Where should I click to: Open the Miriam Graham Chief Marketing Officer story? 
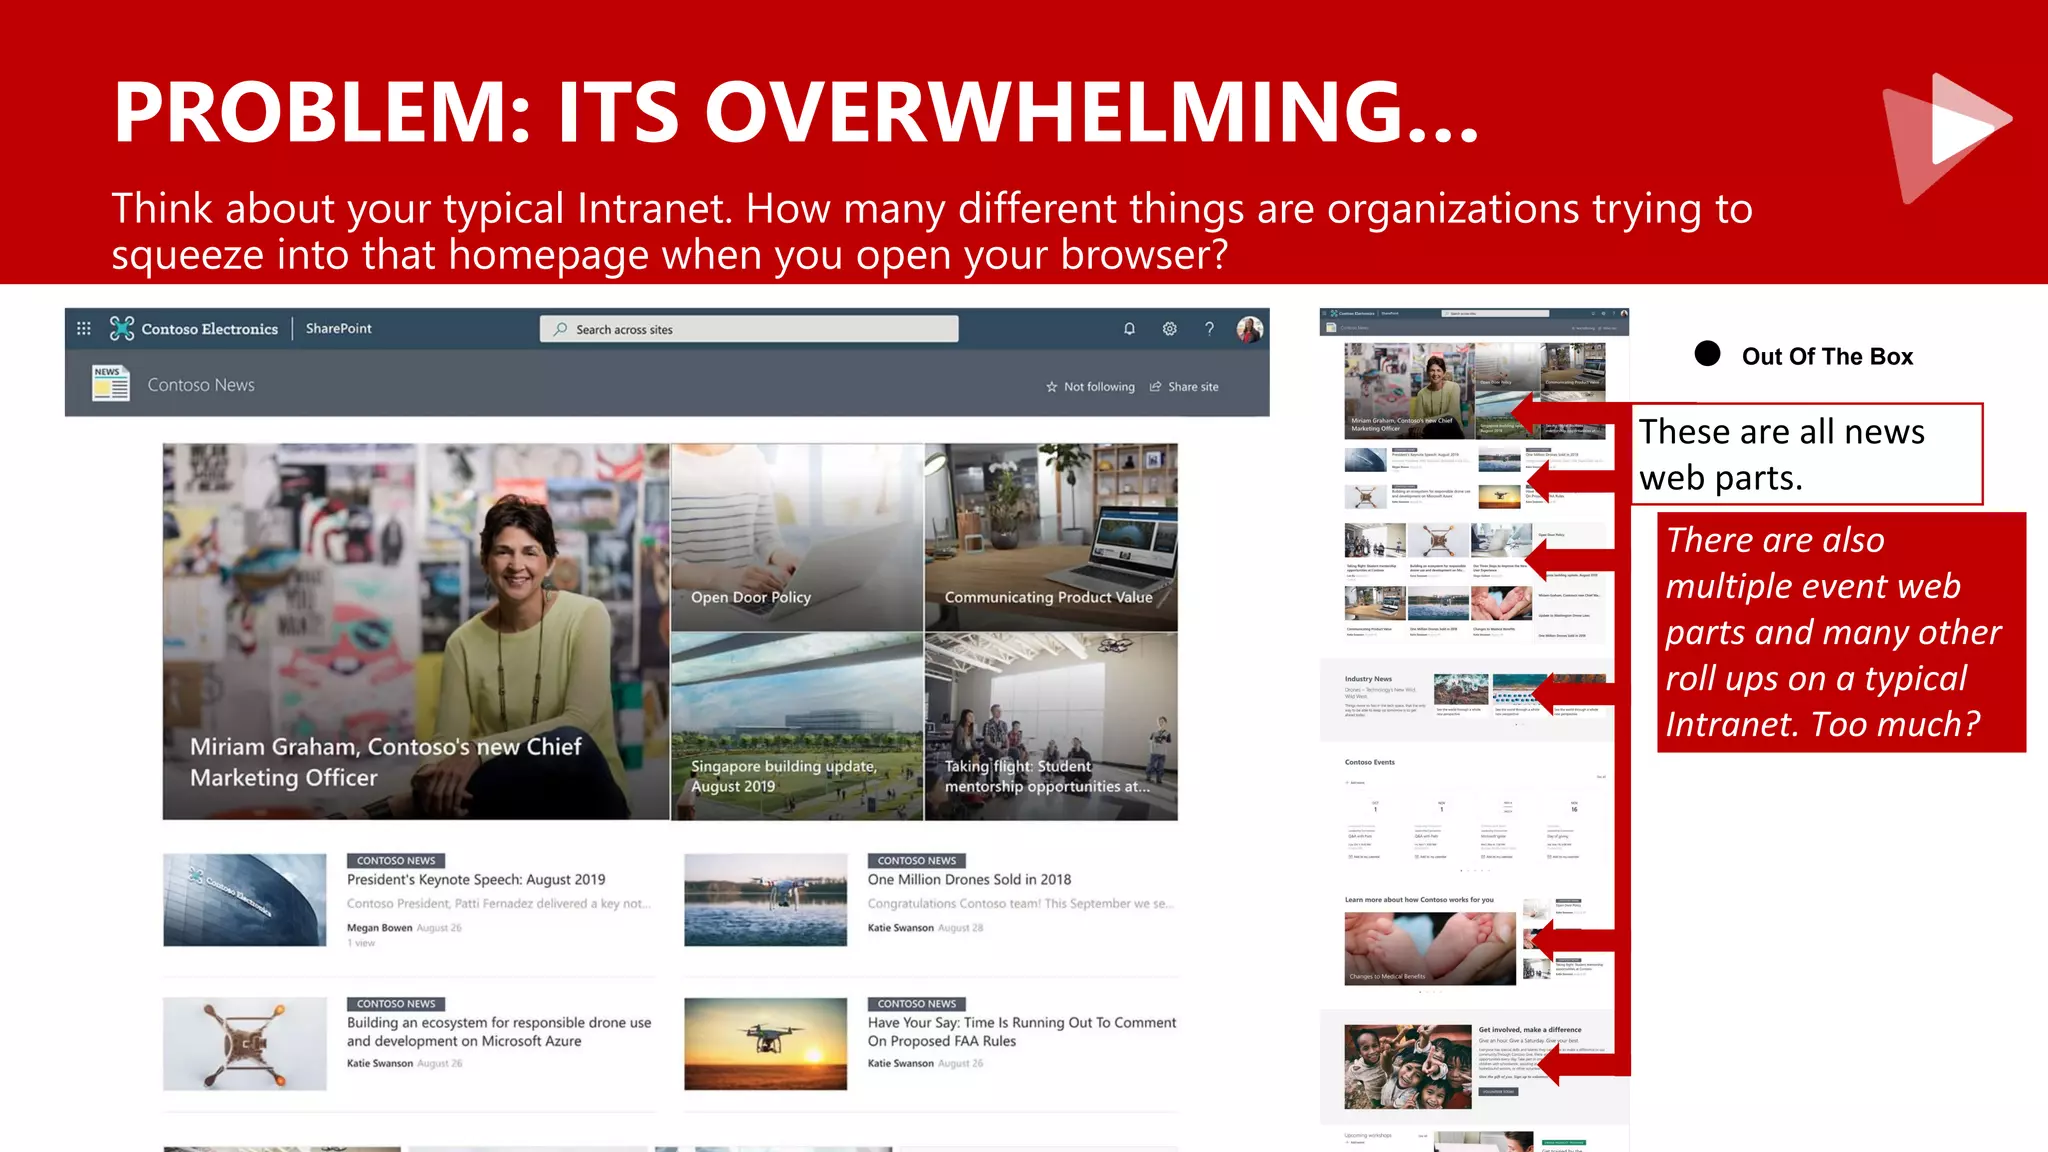tap(416, 632)
